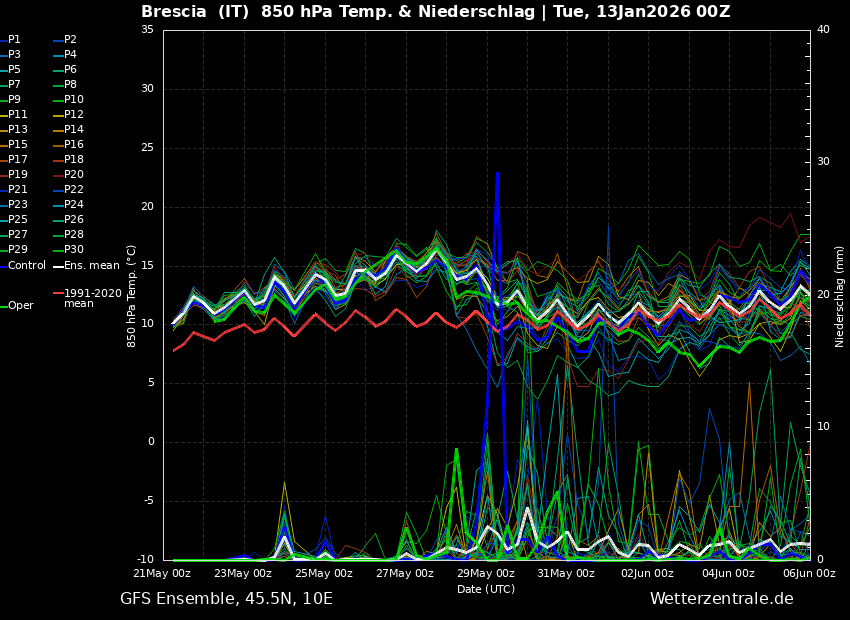Click the green line swatch beside Oper
Viewport: 850px width, 620px height.
3,307
